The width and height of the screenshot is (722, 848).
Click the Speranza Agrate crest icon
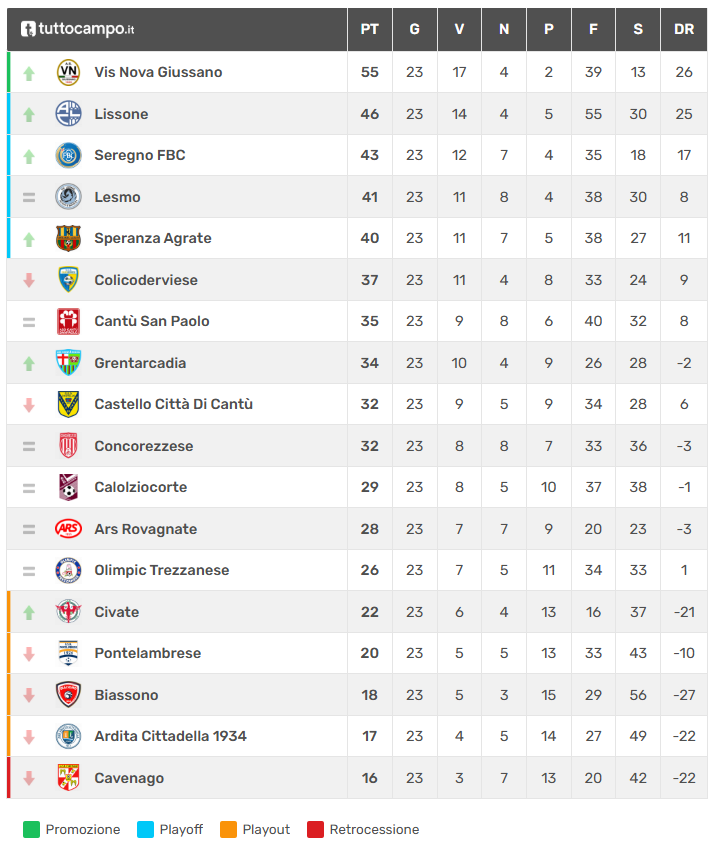coord(68,238)
